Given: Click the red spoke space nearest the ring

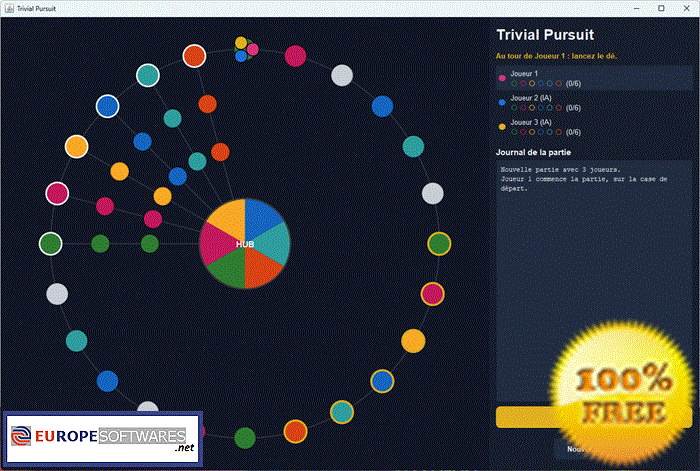Looking at the screenshot, I should coord(208,104).
